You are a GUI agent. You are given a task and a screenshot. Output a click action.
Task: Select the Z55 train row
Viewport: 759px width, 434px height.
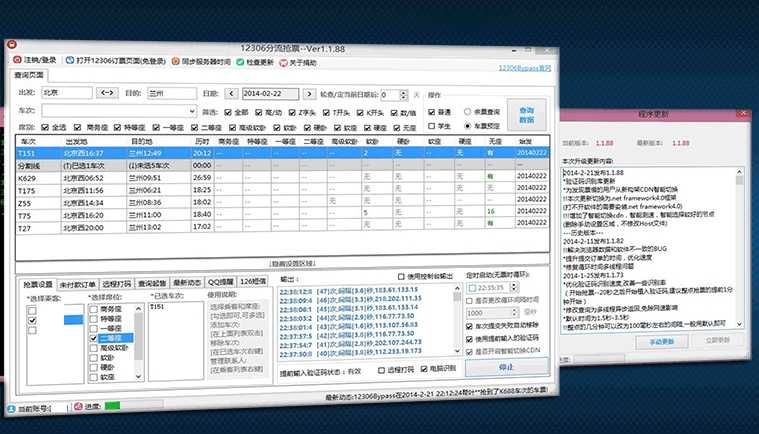[x=283, y=202]
